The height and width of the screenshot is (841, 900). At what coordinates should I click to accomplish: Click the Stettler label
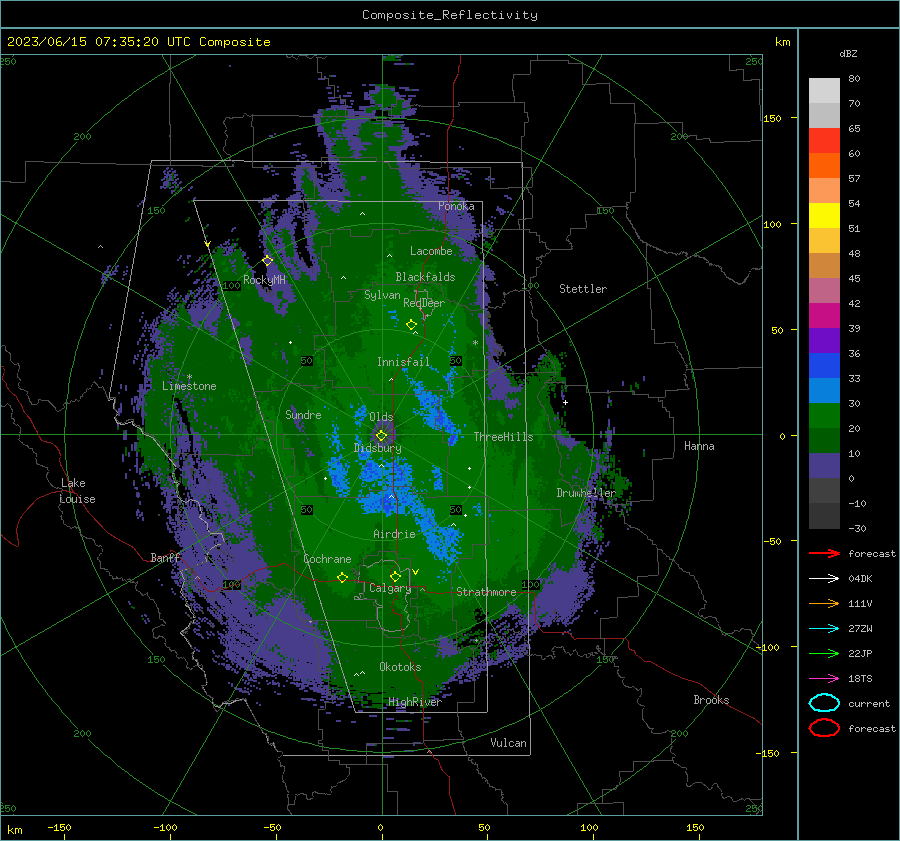[583, 289]
